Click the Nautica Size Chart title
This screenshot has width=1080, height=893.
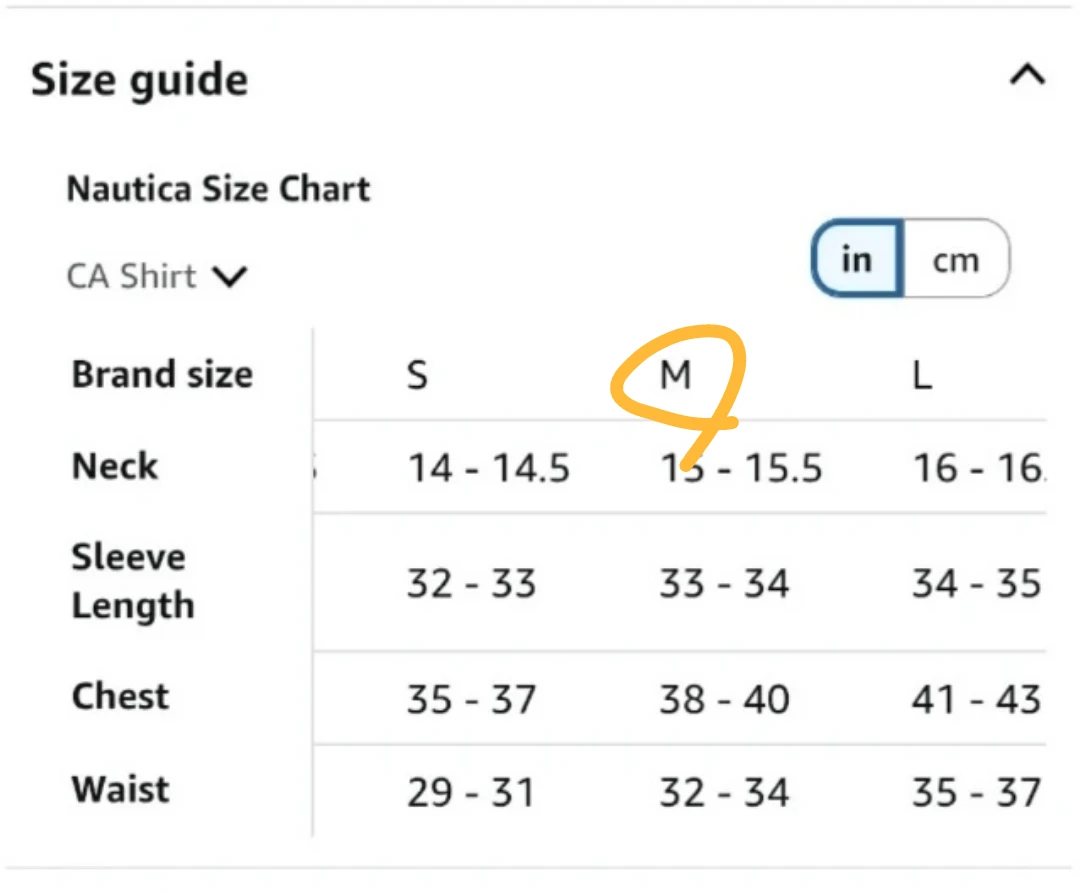tap(218, 189)
